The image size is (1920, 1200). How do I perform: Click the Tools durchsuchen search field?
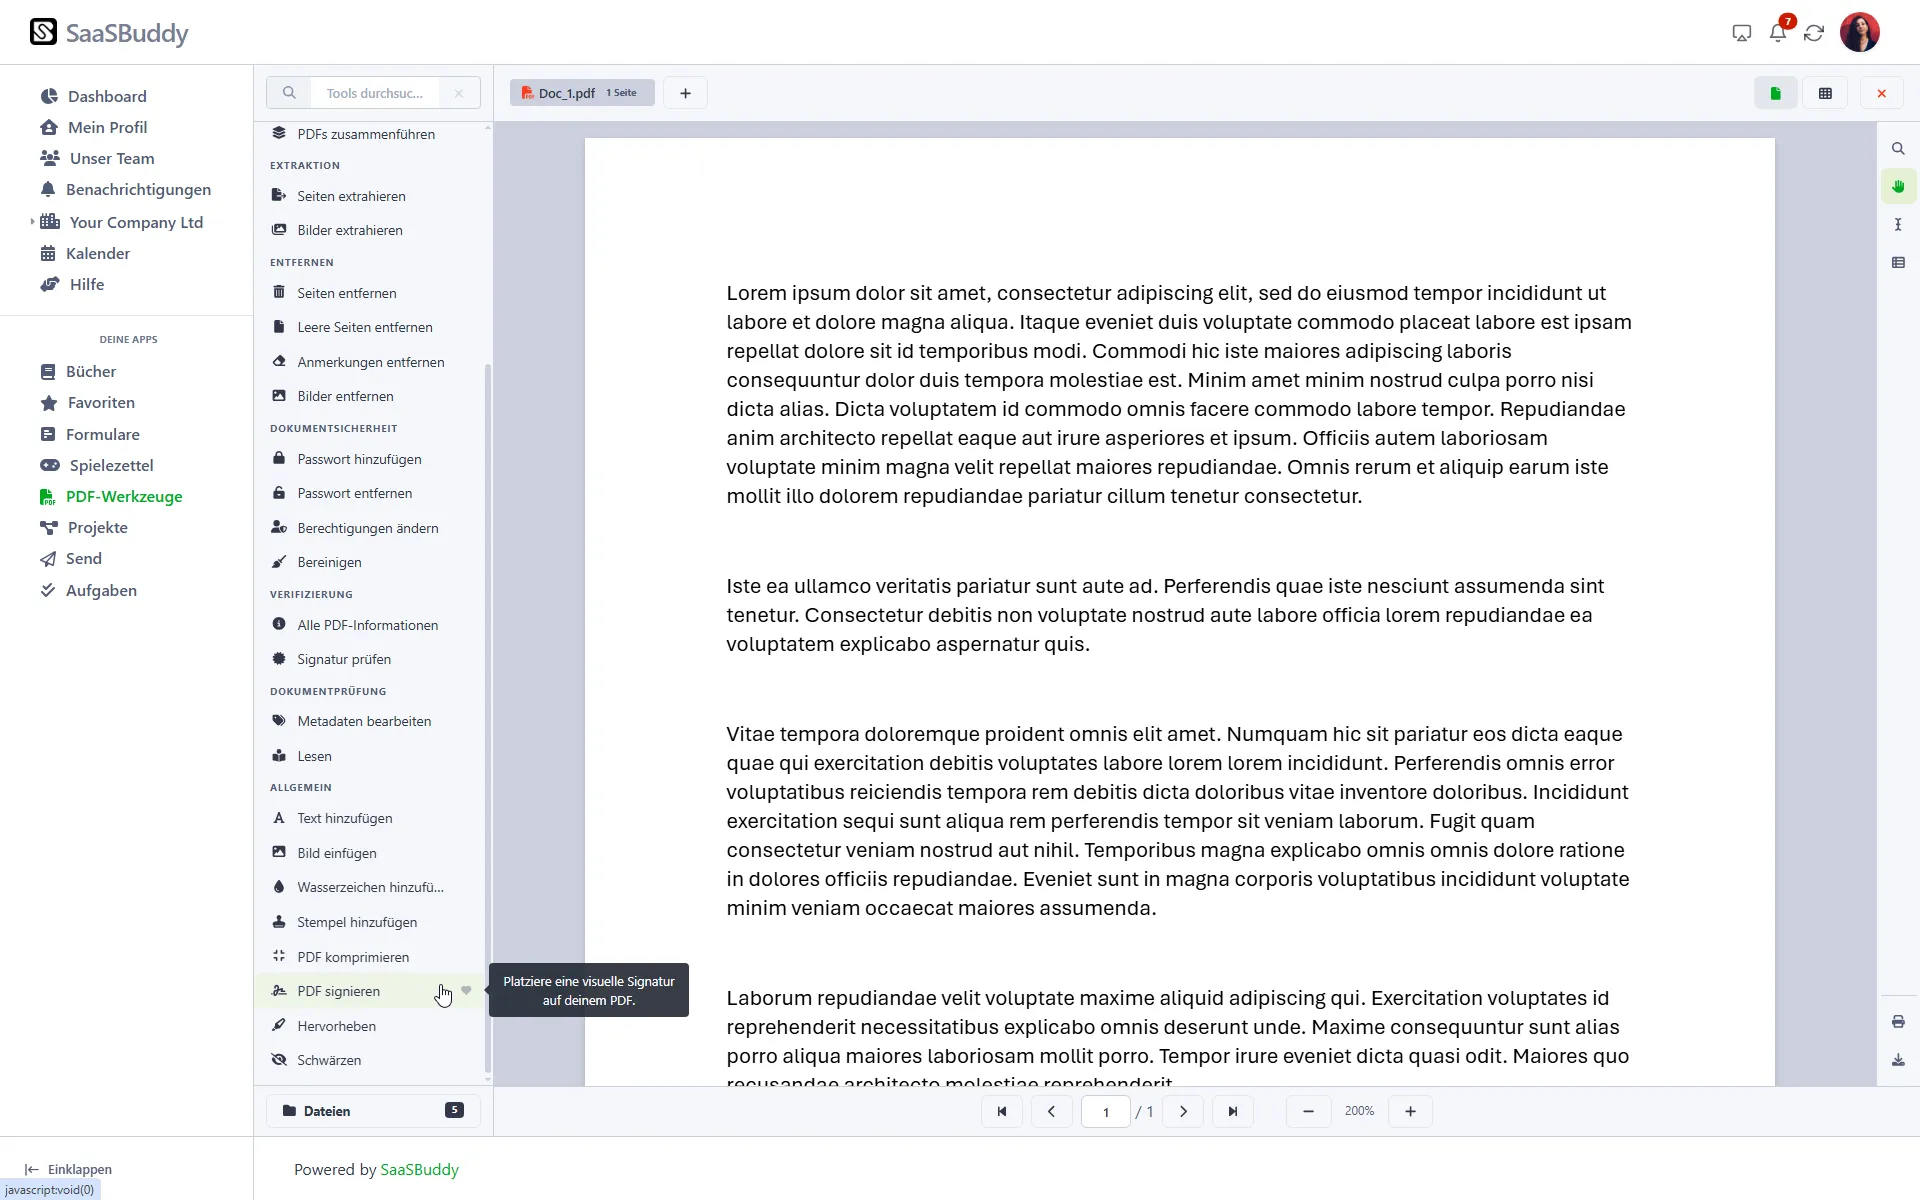coord(377,93)
